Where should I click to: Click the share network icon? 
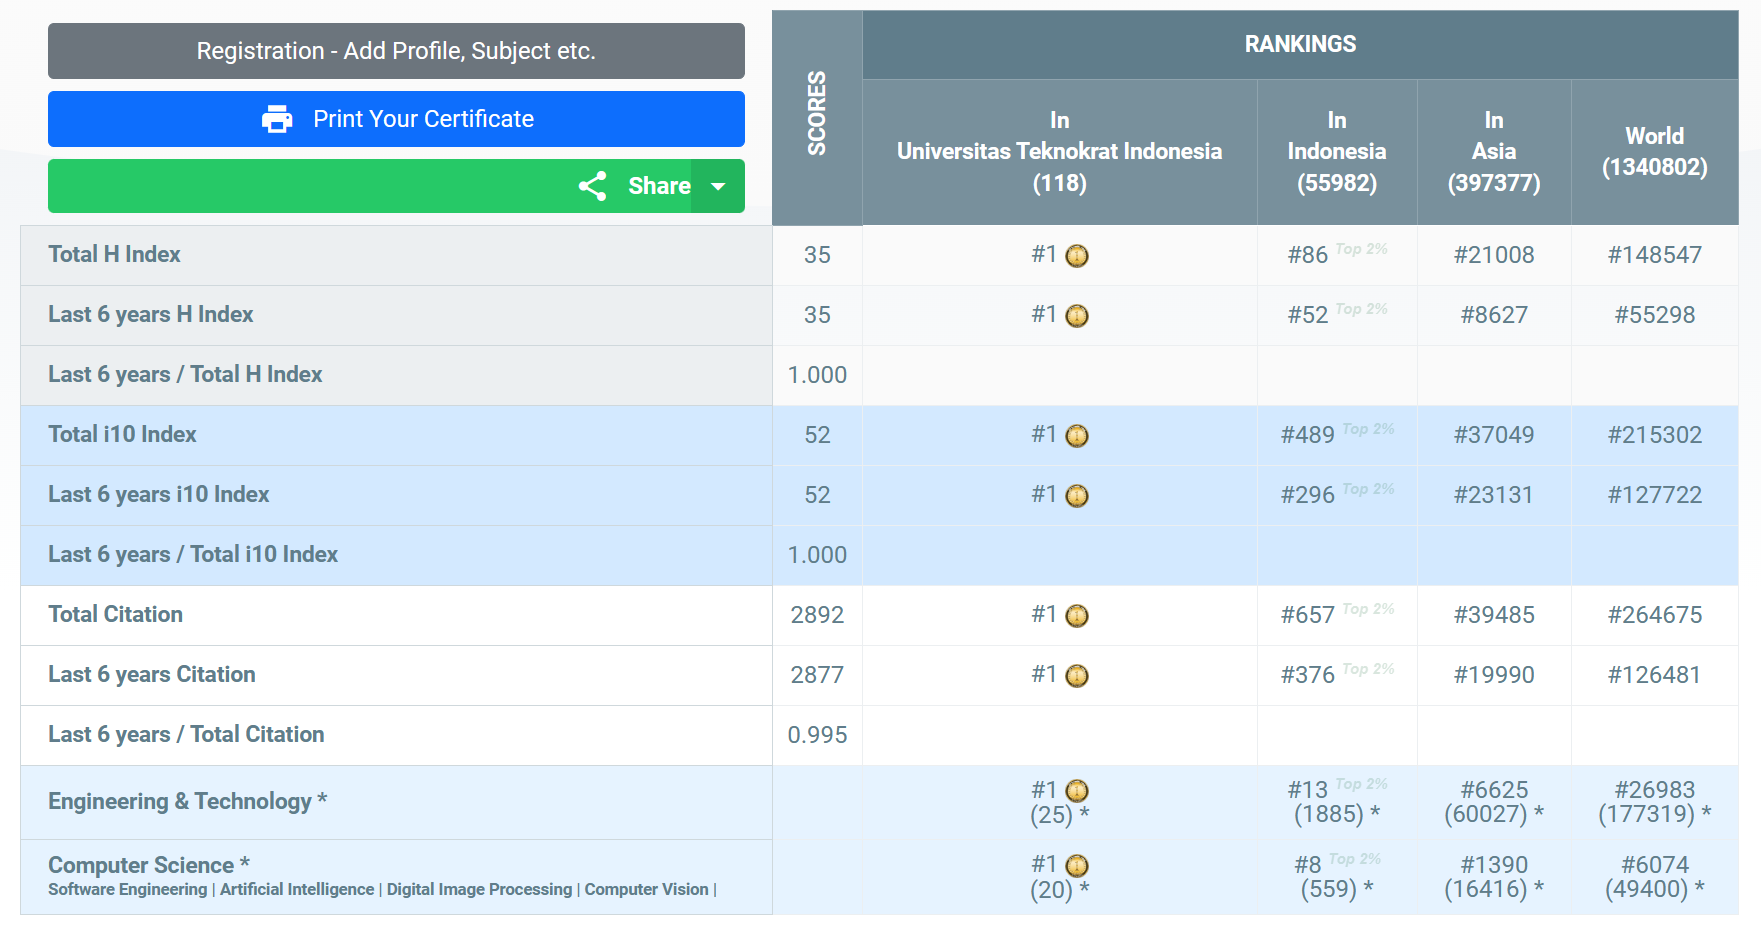[x=592, y=186]
